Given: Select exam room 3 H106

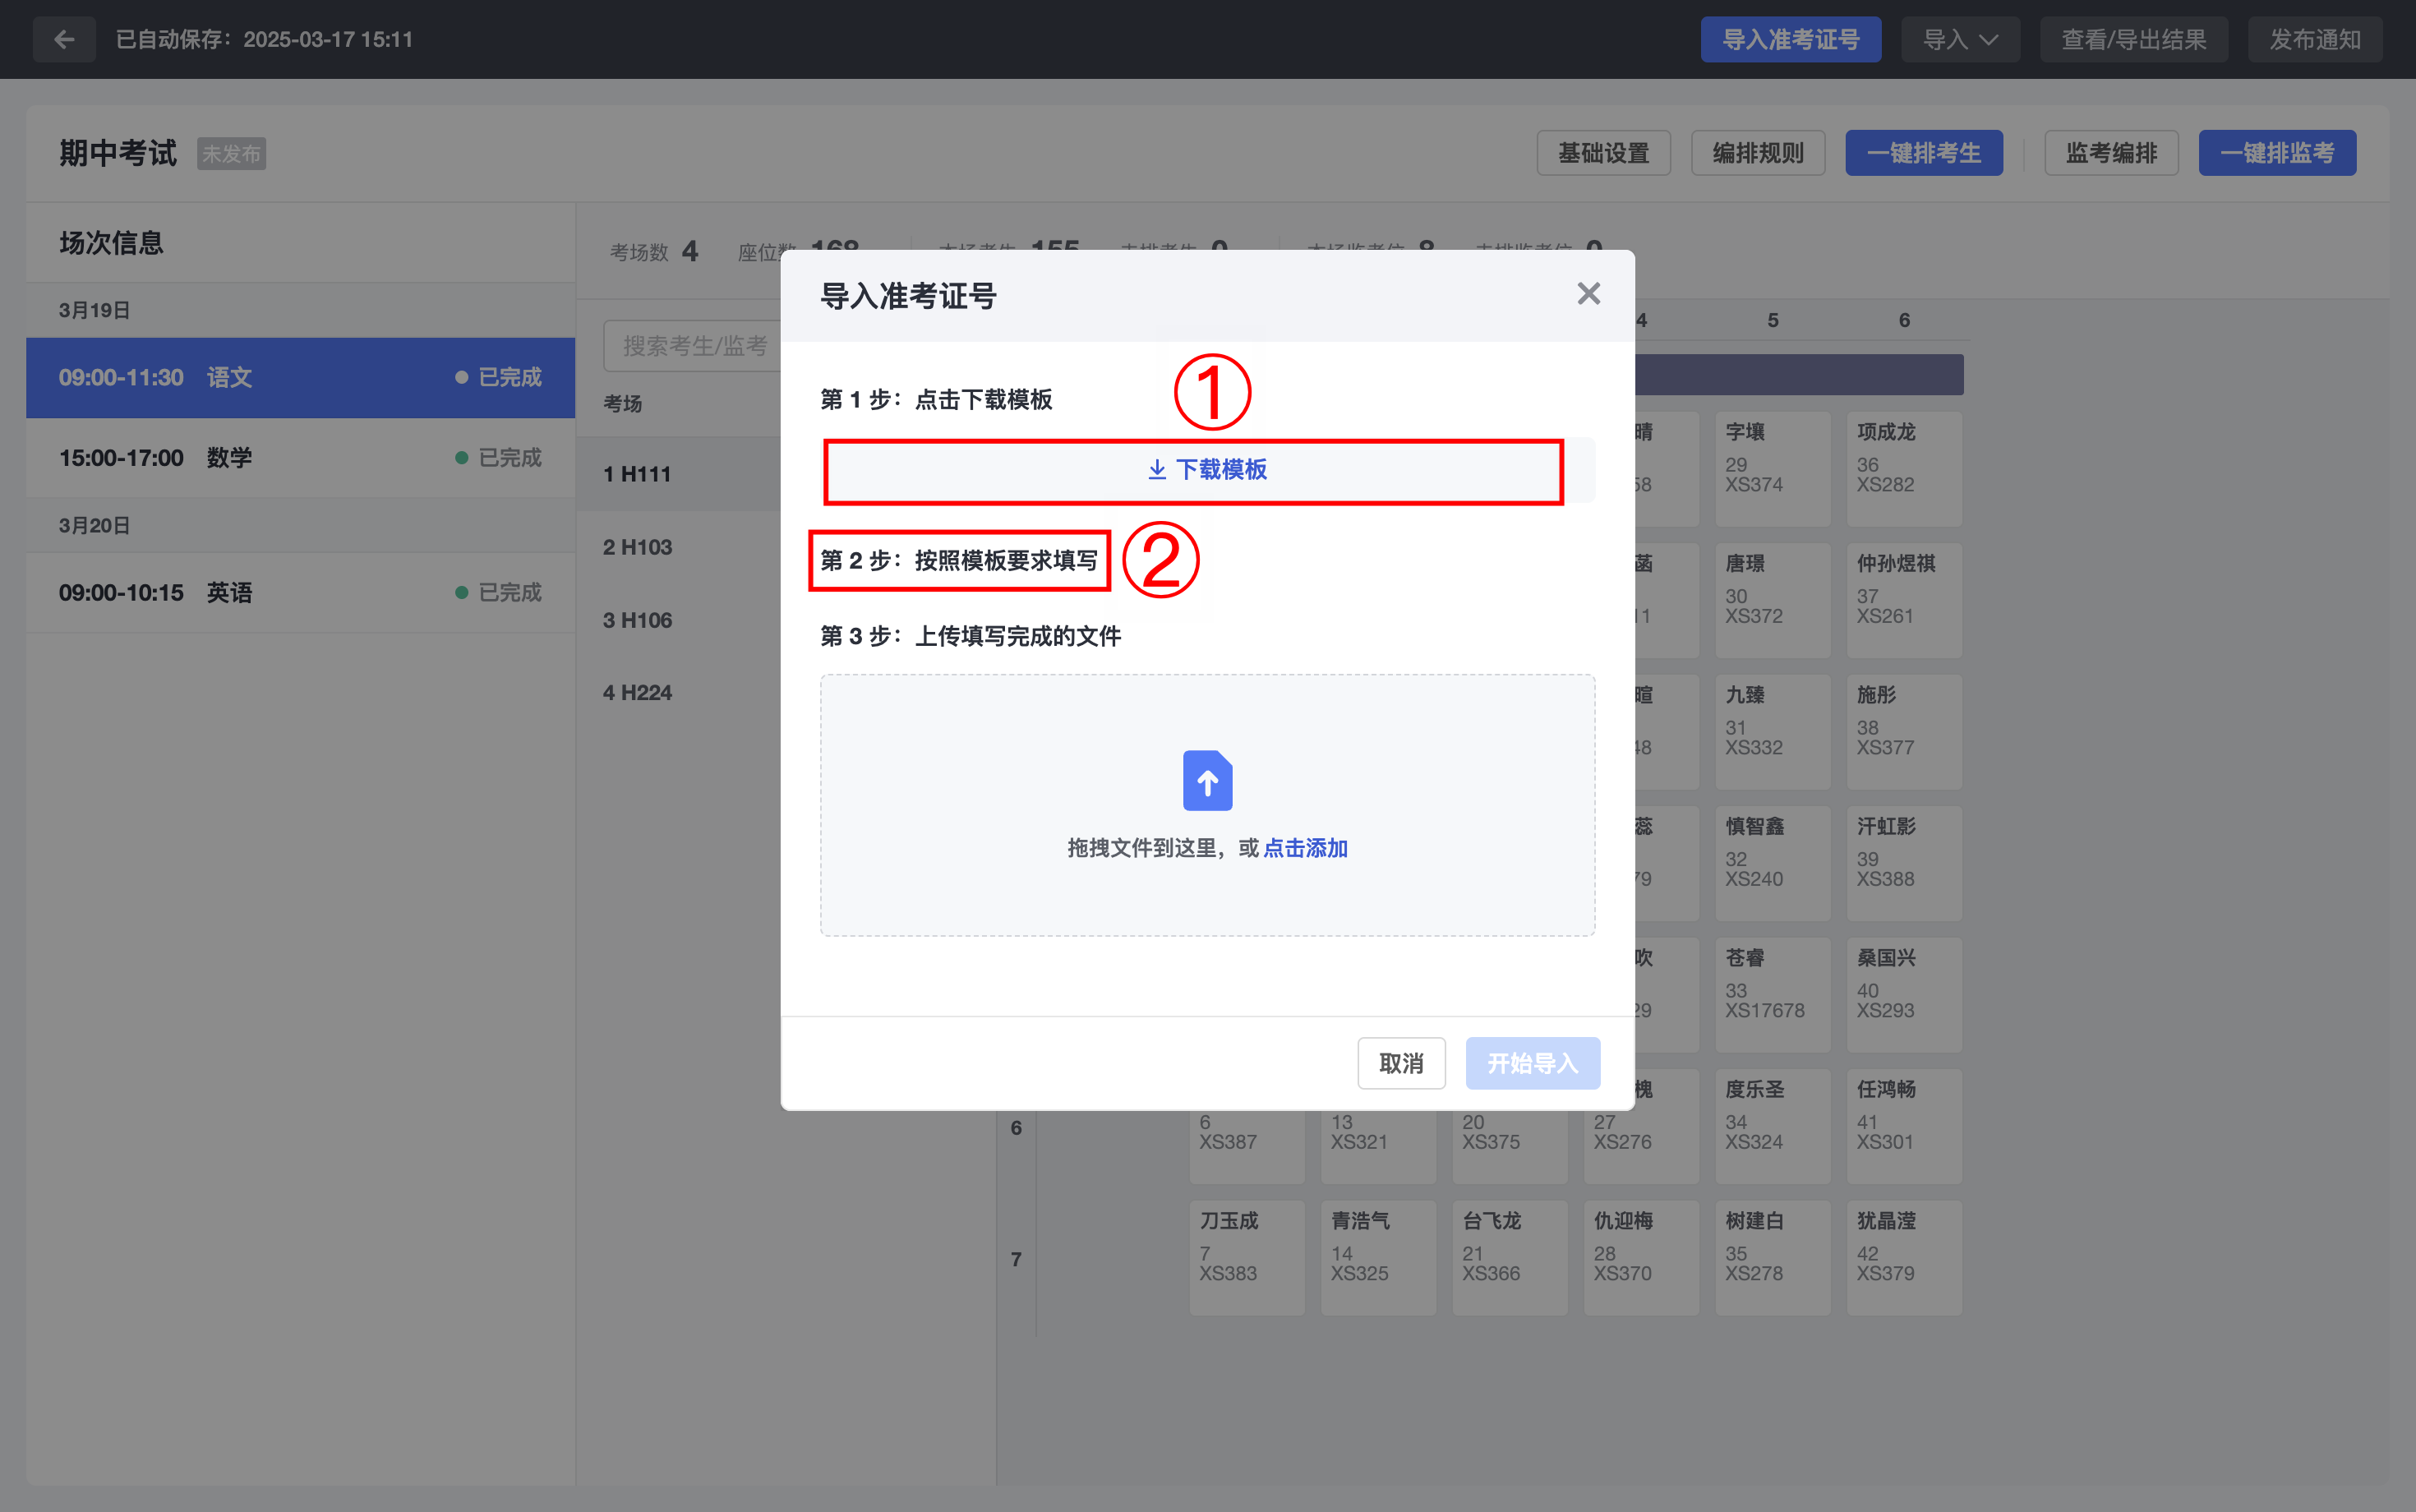Looking at the screenshot, I should tap(678, 620).
